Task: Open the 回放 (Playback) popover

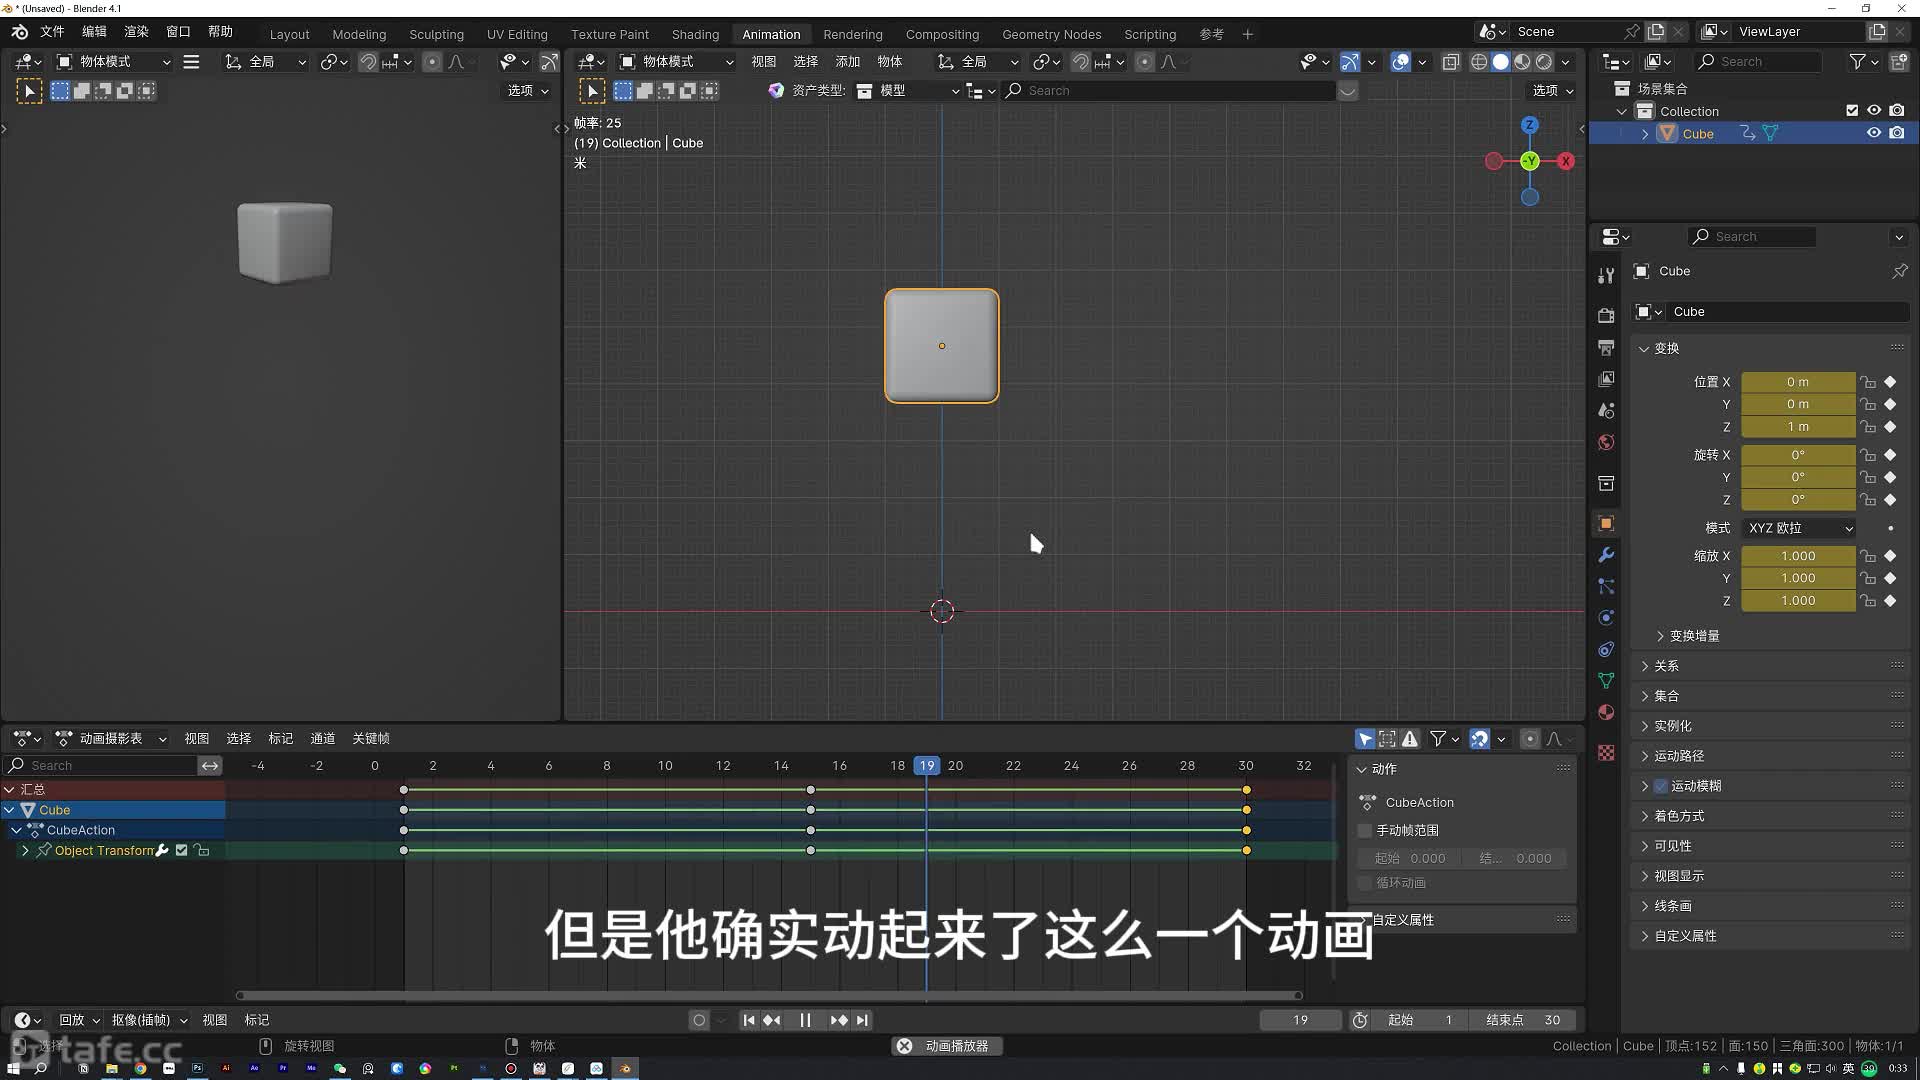Action: pyautogui.click(x=79, y=1020)
